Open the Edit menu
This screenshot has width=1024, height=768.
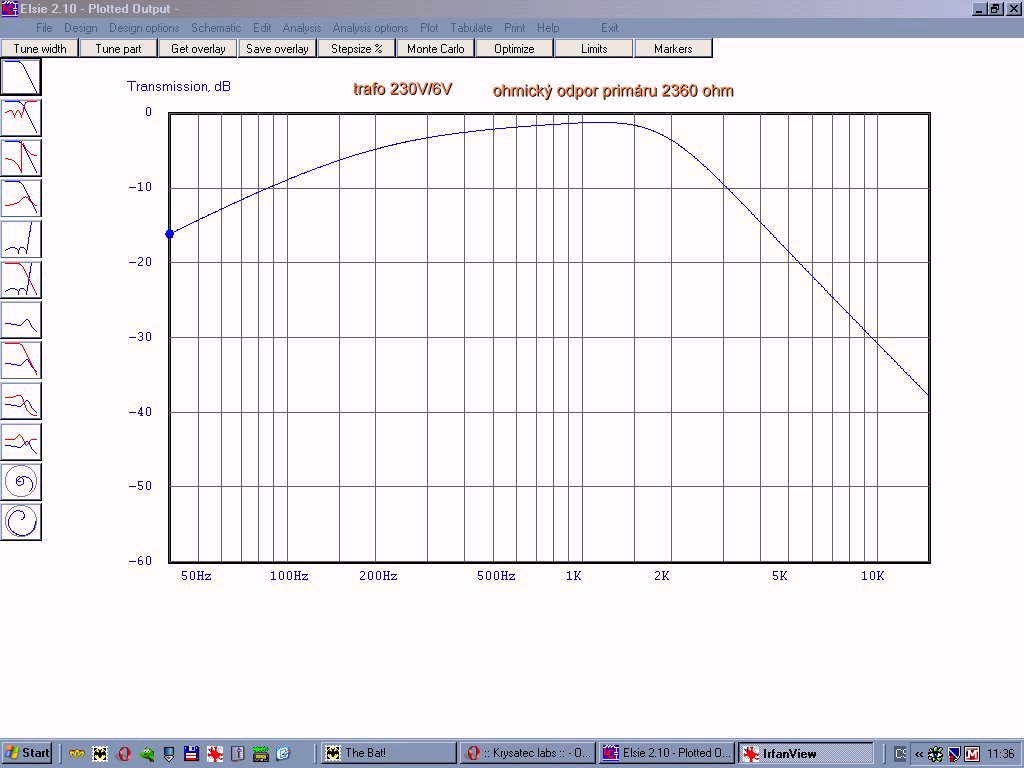262,28
